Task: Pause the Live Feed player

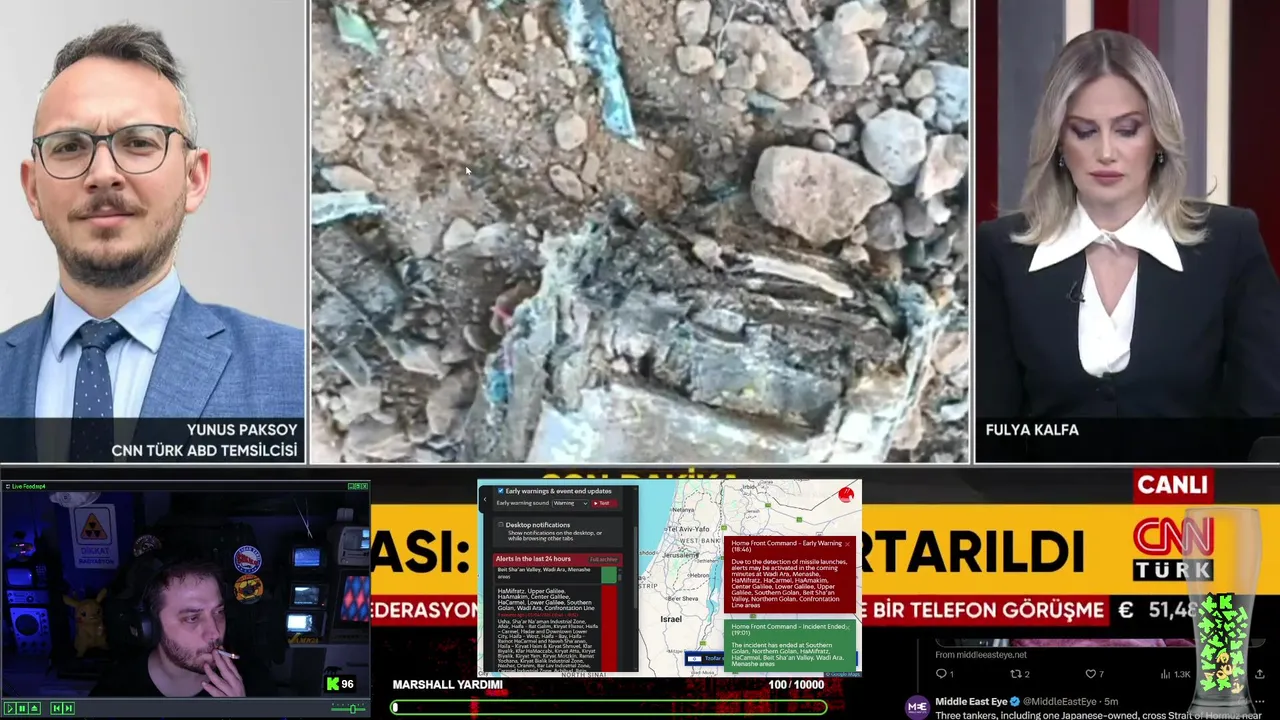Action: (x=22, y=709)
